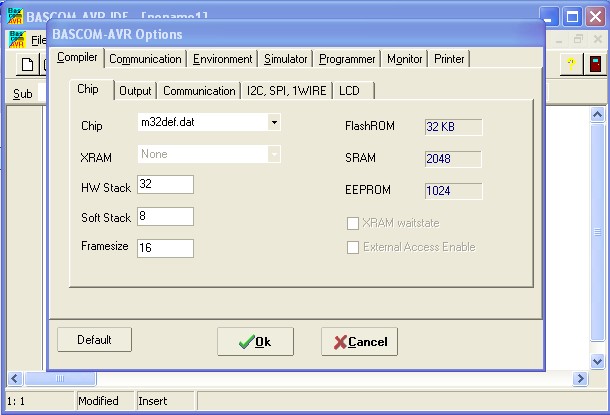Click the vertical scrollbar thumb in editor

[597, 233]
